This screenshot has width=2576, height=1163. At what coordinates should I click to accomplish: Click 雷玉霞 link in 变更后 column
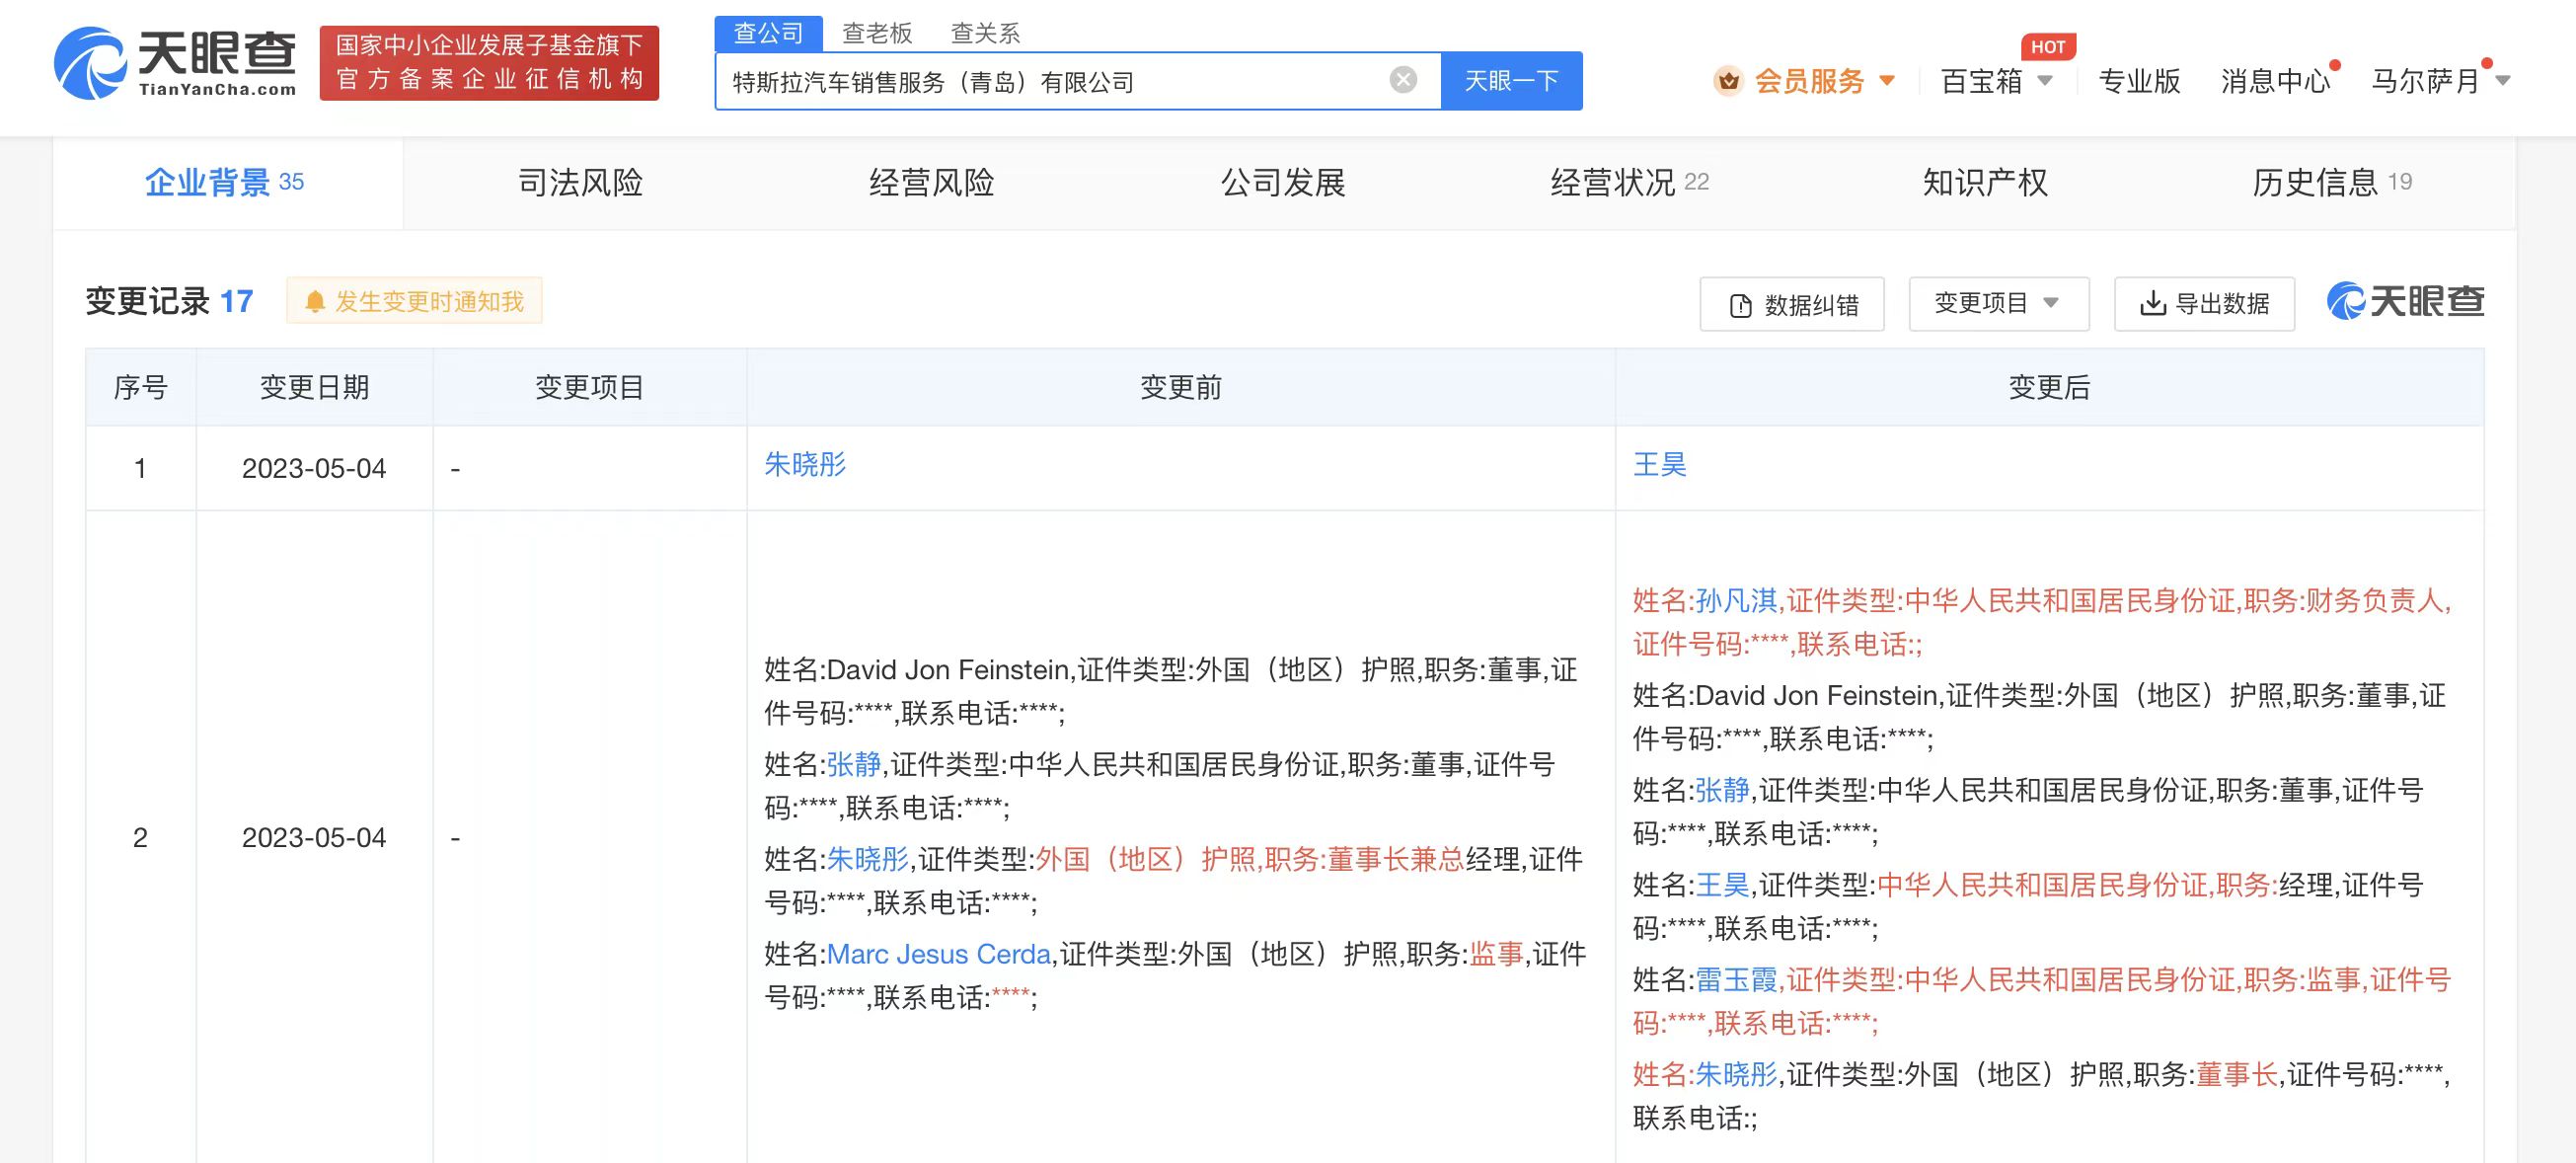(1737, 980)
